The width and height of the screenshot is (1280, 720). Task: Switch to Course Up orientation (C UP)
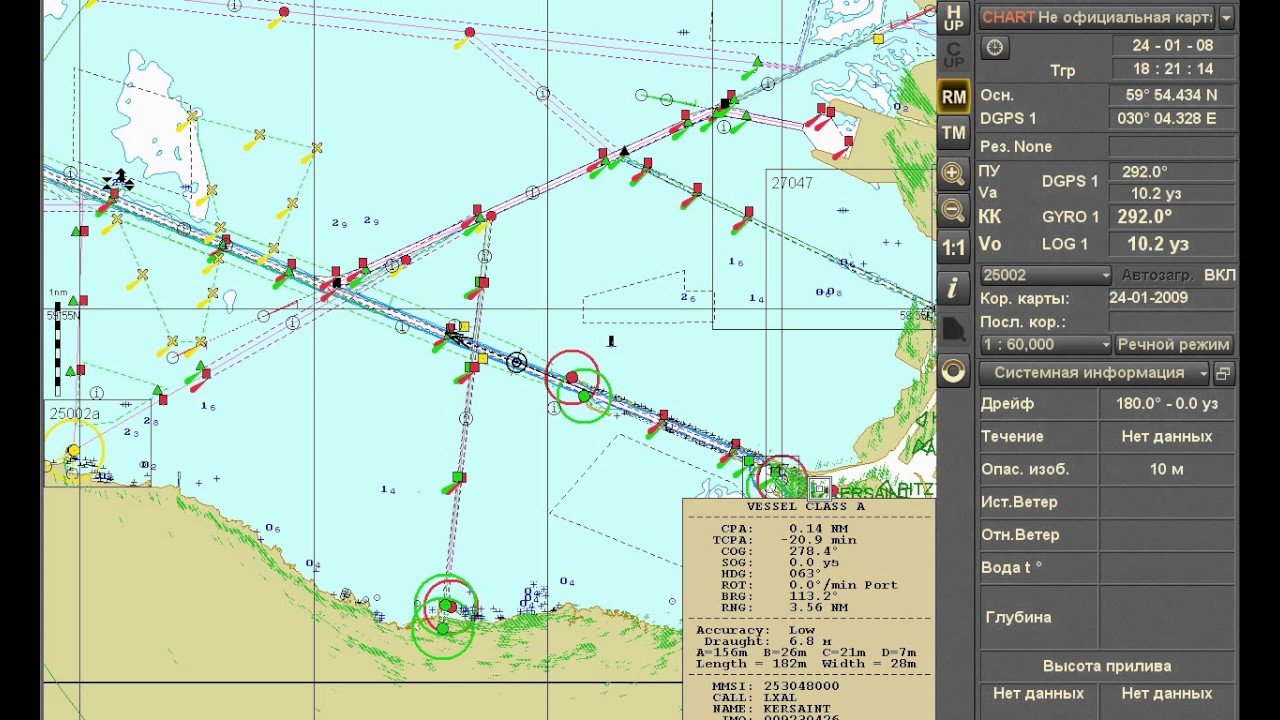pyautogui.click(x=954, y=55)
